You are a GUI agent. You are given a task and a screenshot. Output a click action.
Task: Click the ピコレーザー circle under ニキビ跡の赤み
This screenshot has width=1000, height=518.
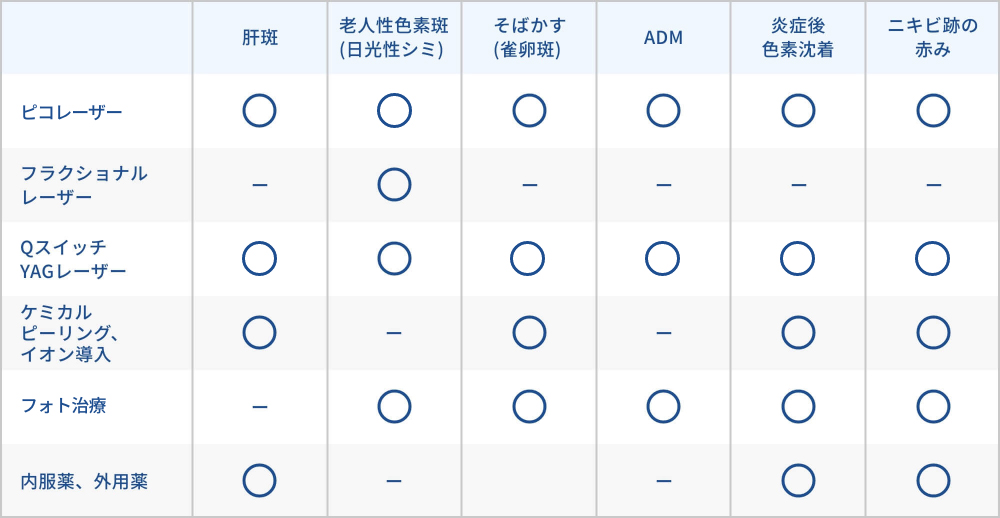coord(932,111)
